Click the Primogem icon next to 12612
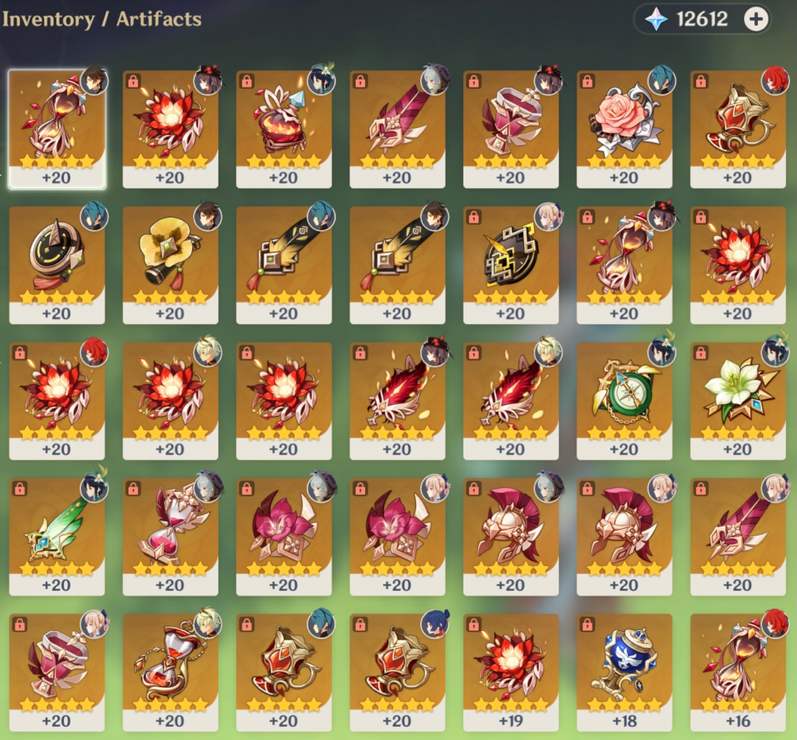The image size is (797, 740). click(656, 19)
